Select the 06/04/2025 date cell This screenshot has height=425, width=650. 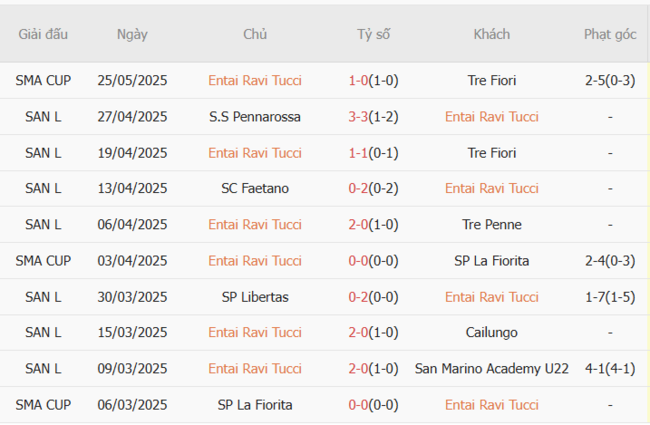(x=132, y=225)
